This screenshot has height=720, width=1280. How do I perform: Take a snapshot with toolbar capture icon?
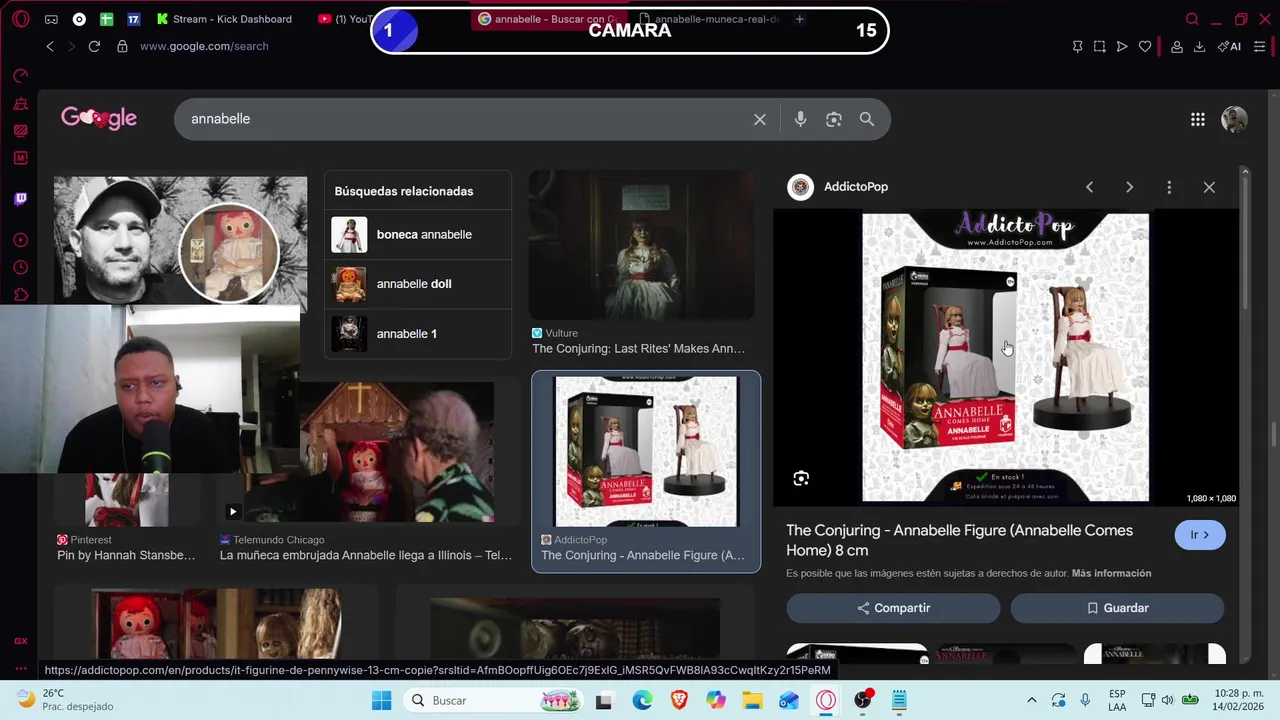[1099, 46]
